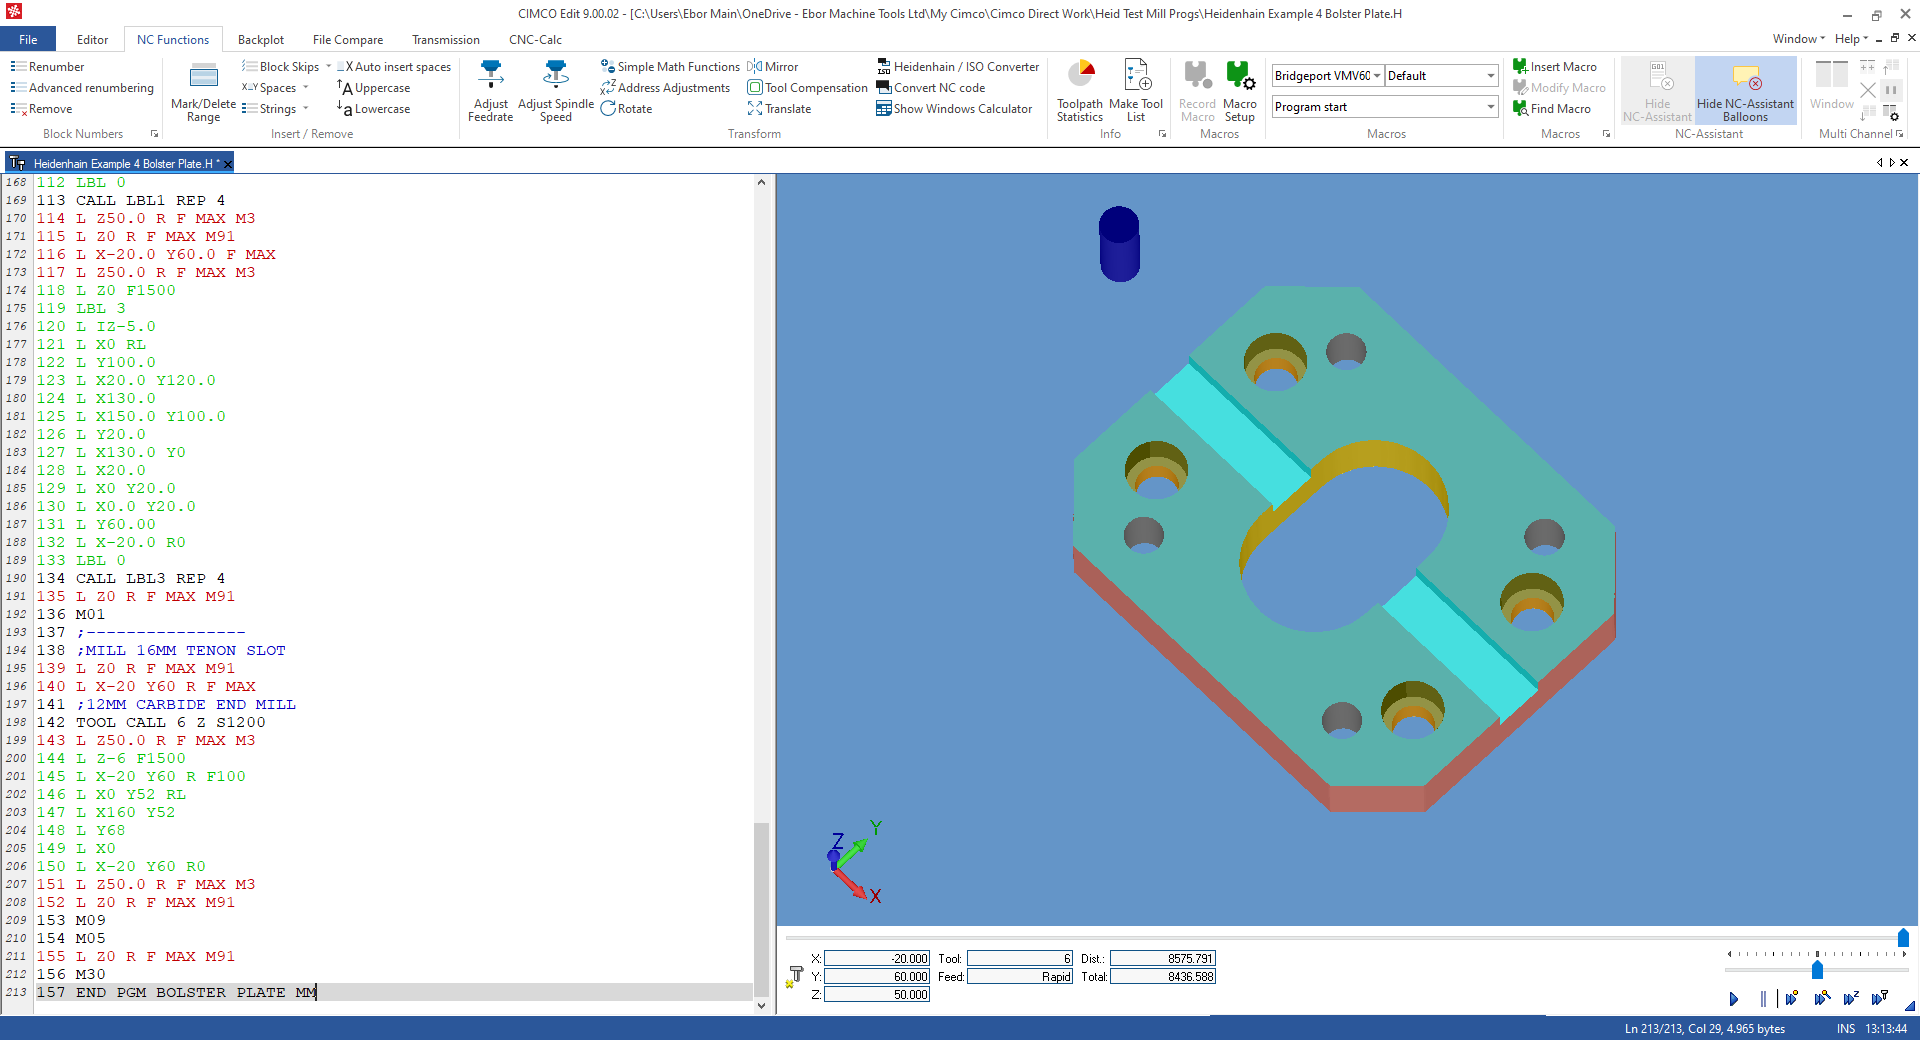The height and width of the screenshot is (1040, 1920).
Task: Click the X coordinate field in backplot
Action: tap(876, 958)
